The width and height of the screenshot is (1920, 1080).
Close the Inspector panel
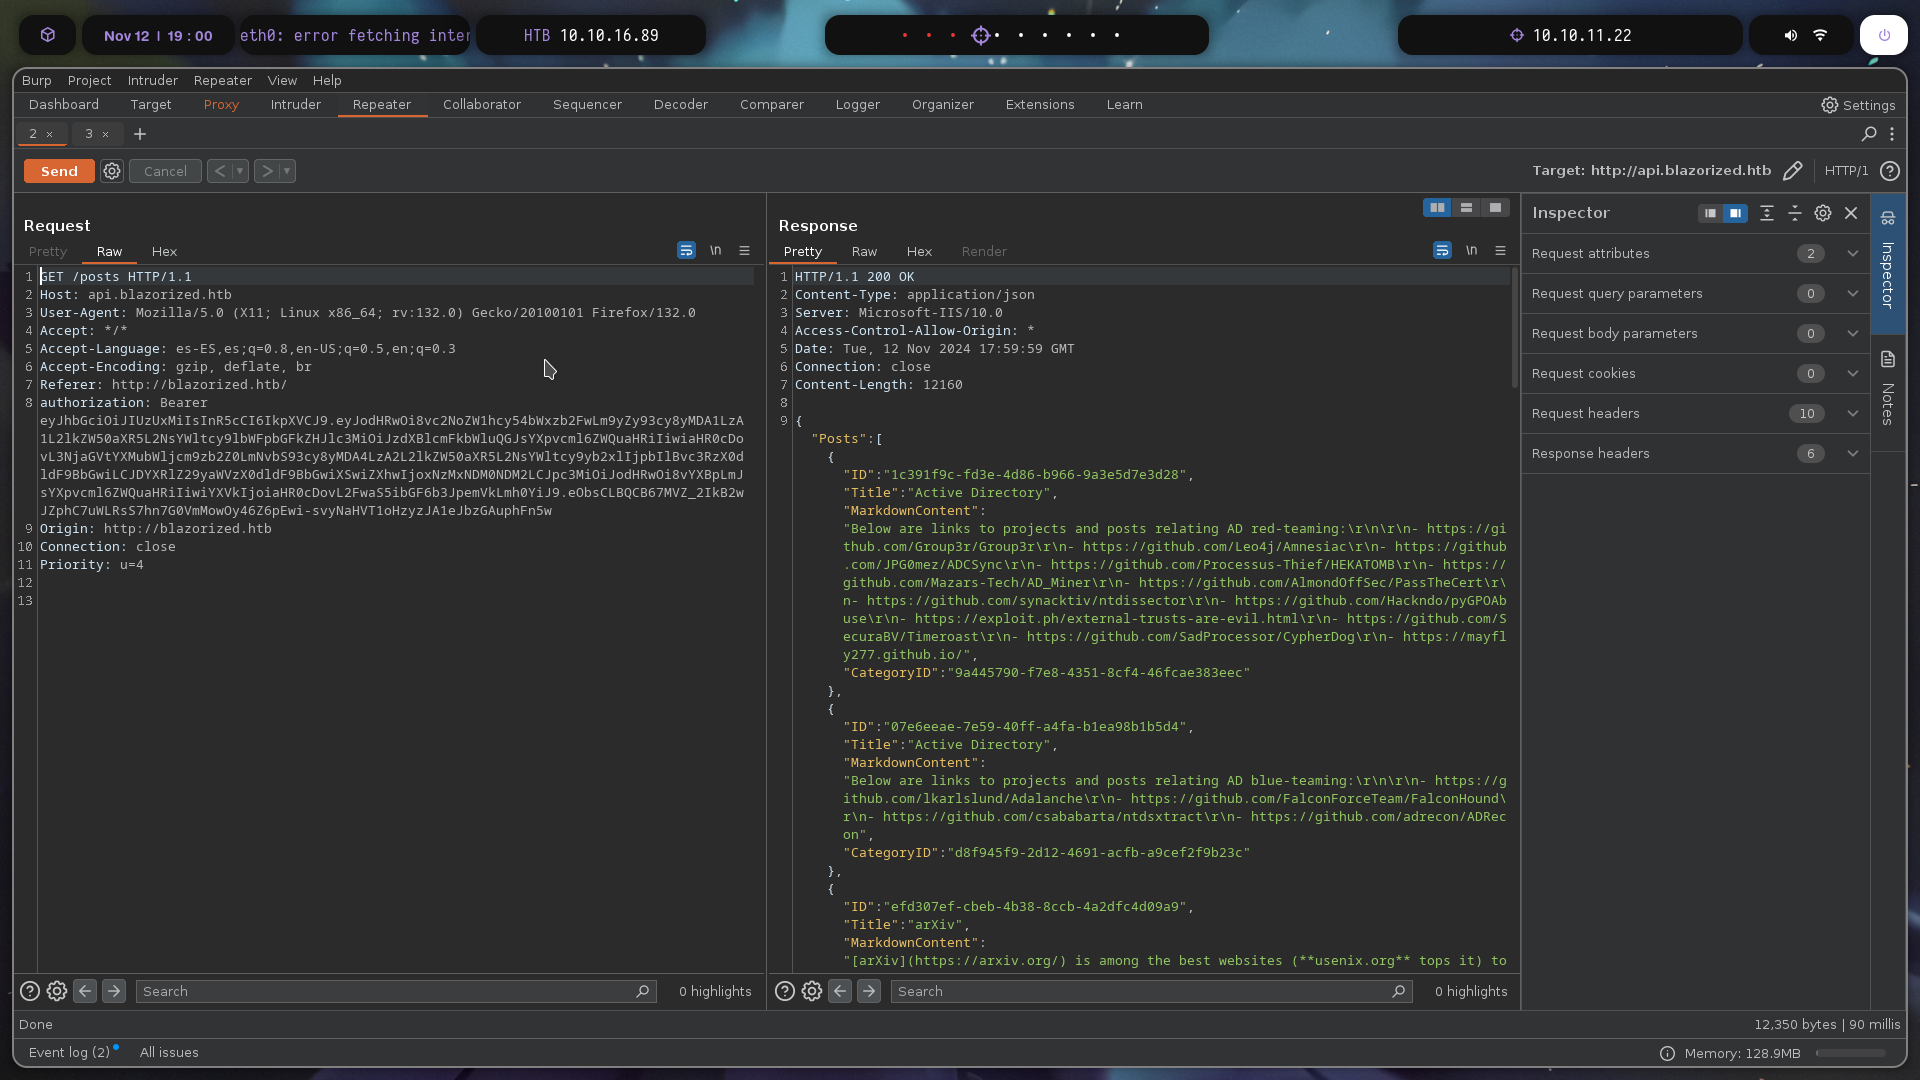coord(1851,213)
